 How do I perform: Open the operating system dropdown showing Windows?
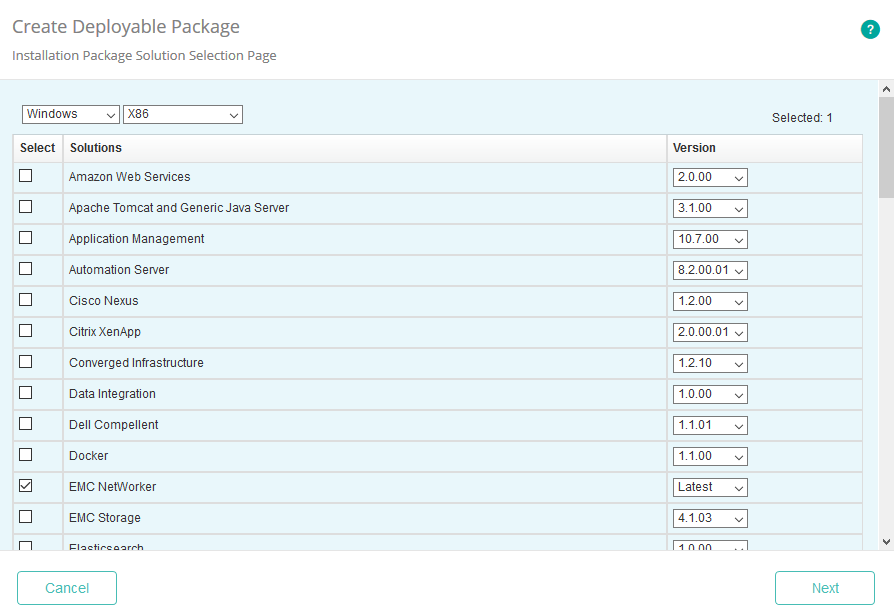pos(70,114)
